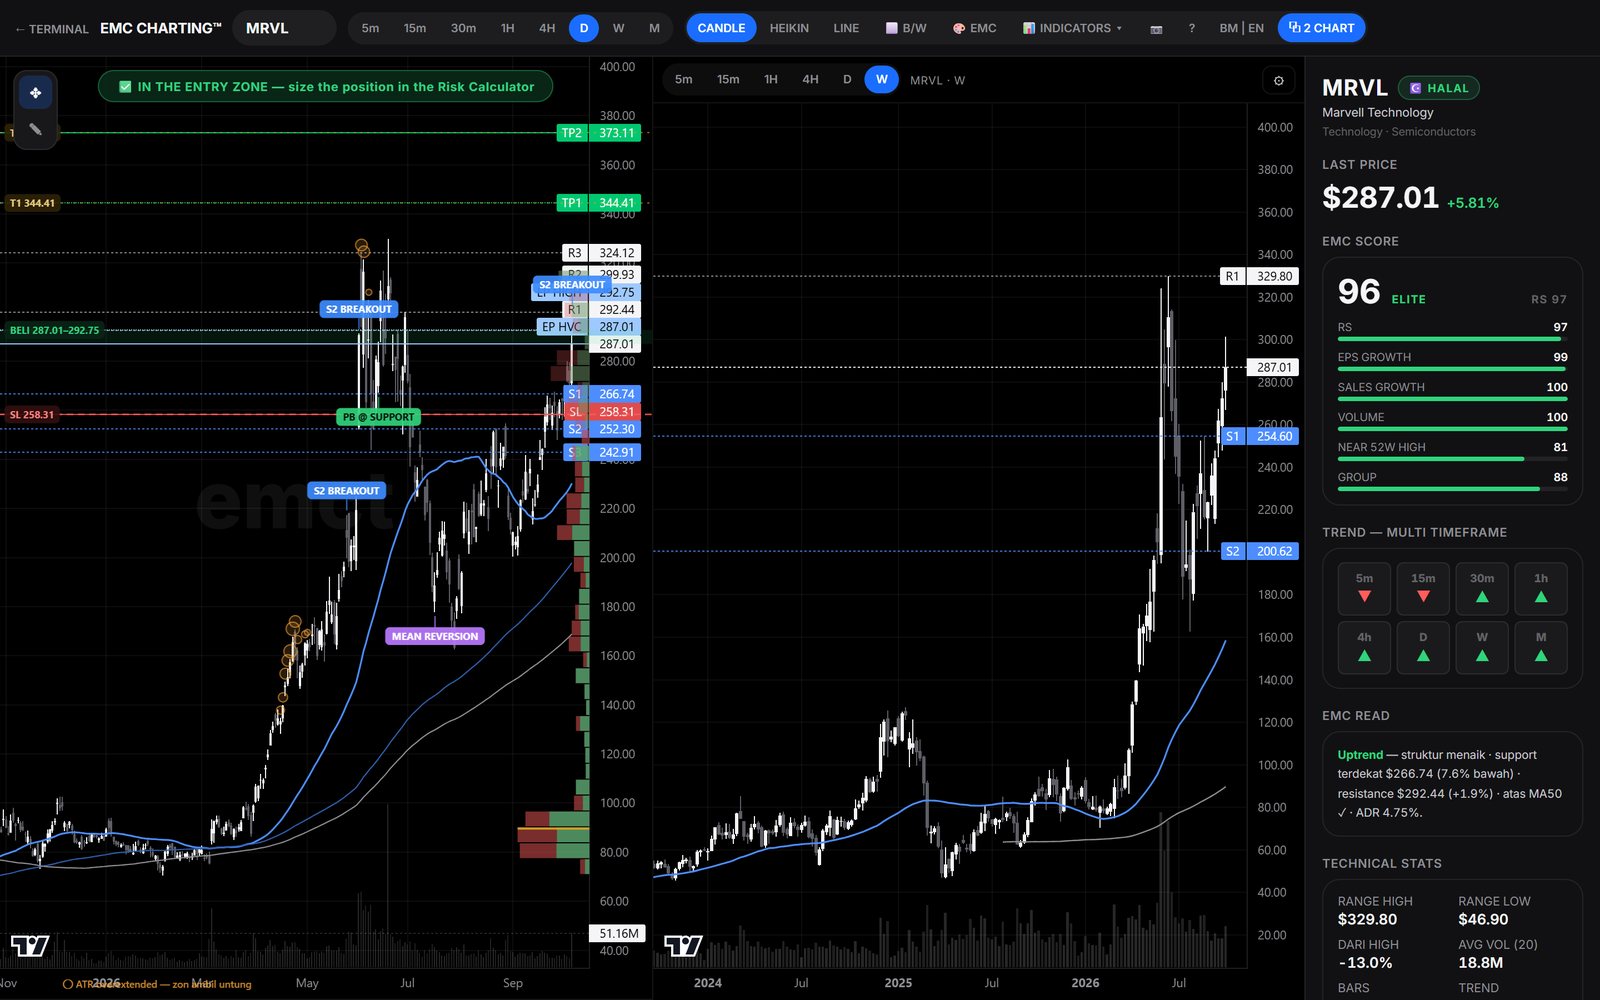Click the MRVL ticker symbol field

point(284,28)
